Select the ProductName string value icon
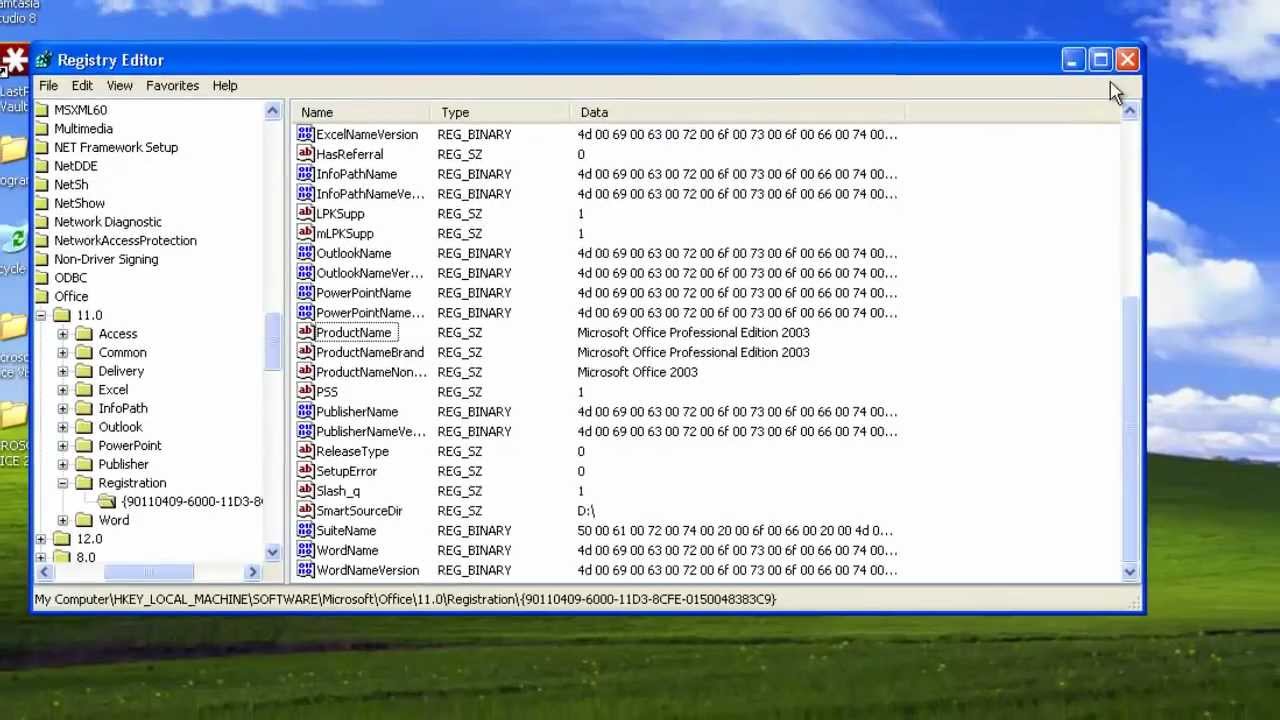This screenshot has height=720, width=1280. (305, 332)
